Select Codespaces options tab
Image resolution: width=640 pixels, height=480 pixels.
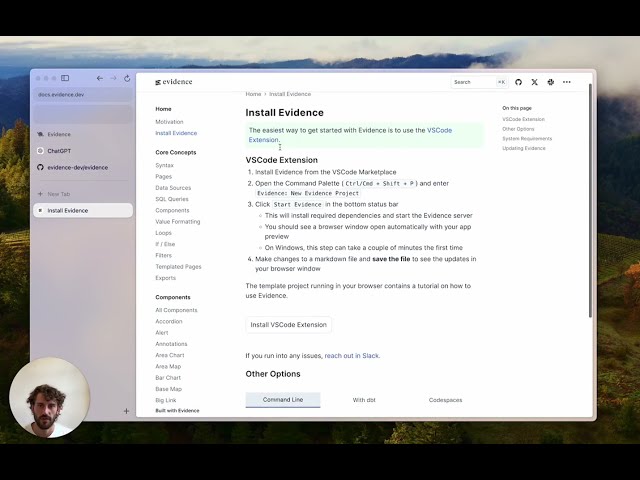pos(445,400)
